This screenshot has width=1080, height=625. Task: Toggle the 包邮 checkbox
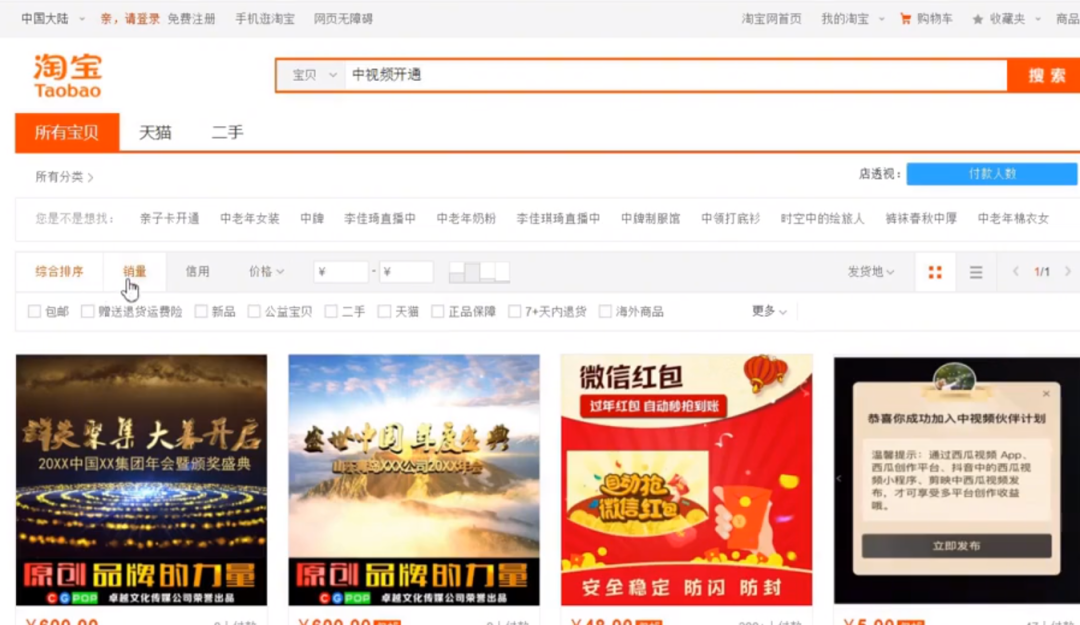34,311
